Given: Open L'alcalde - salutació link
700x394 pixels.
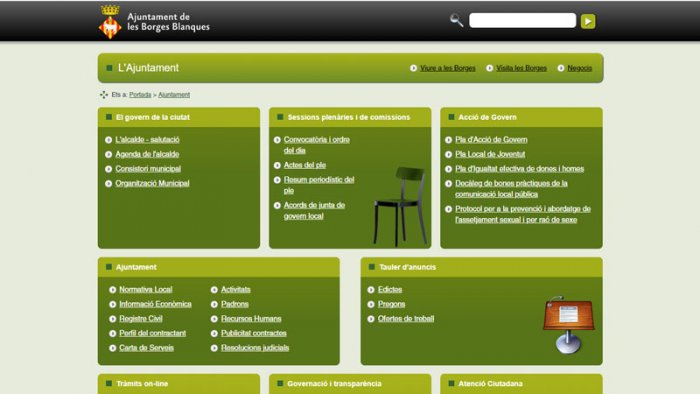Looking at the screenshot, I should click(x=147, y=140).
